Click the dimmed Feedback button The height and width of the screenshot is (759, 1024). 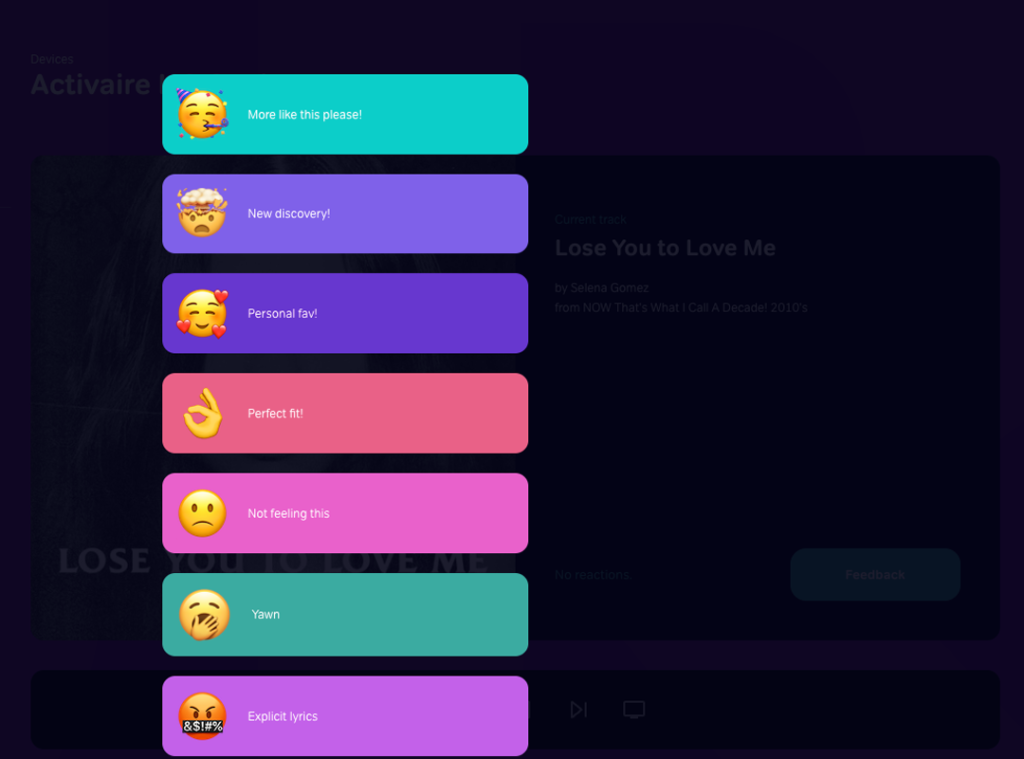click(875, 575)
